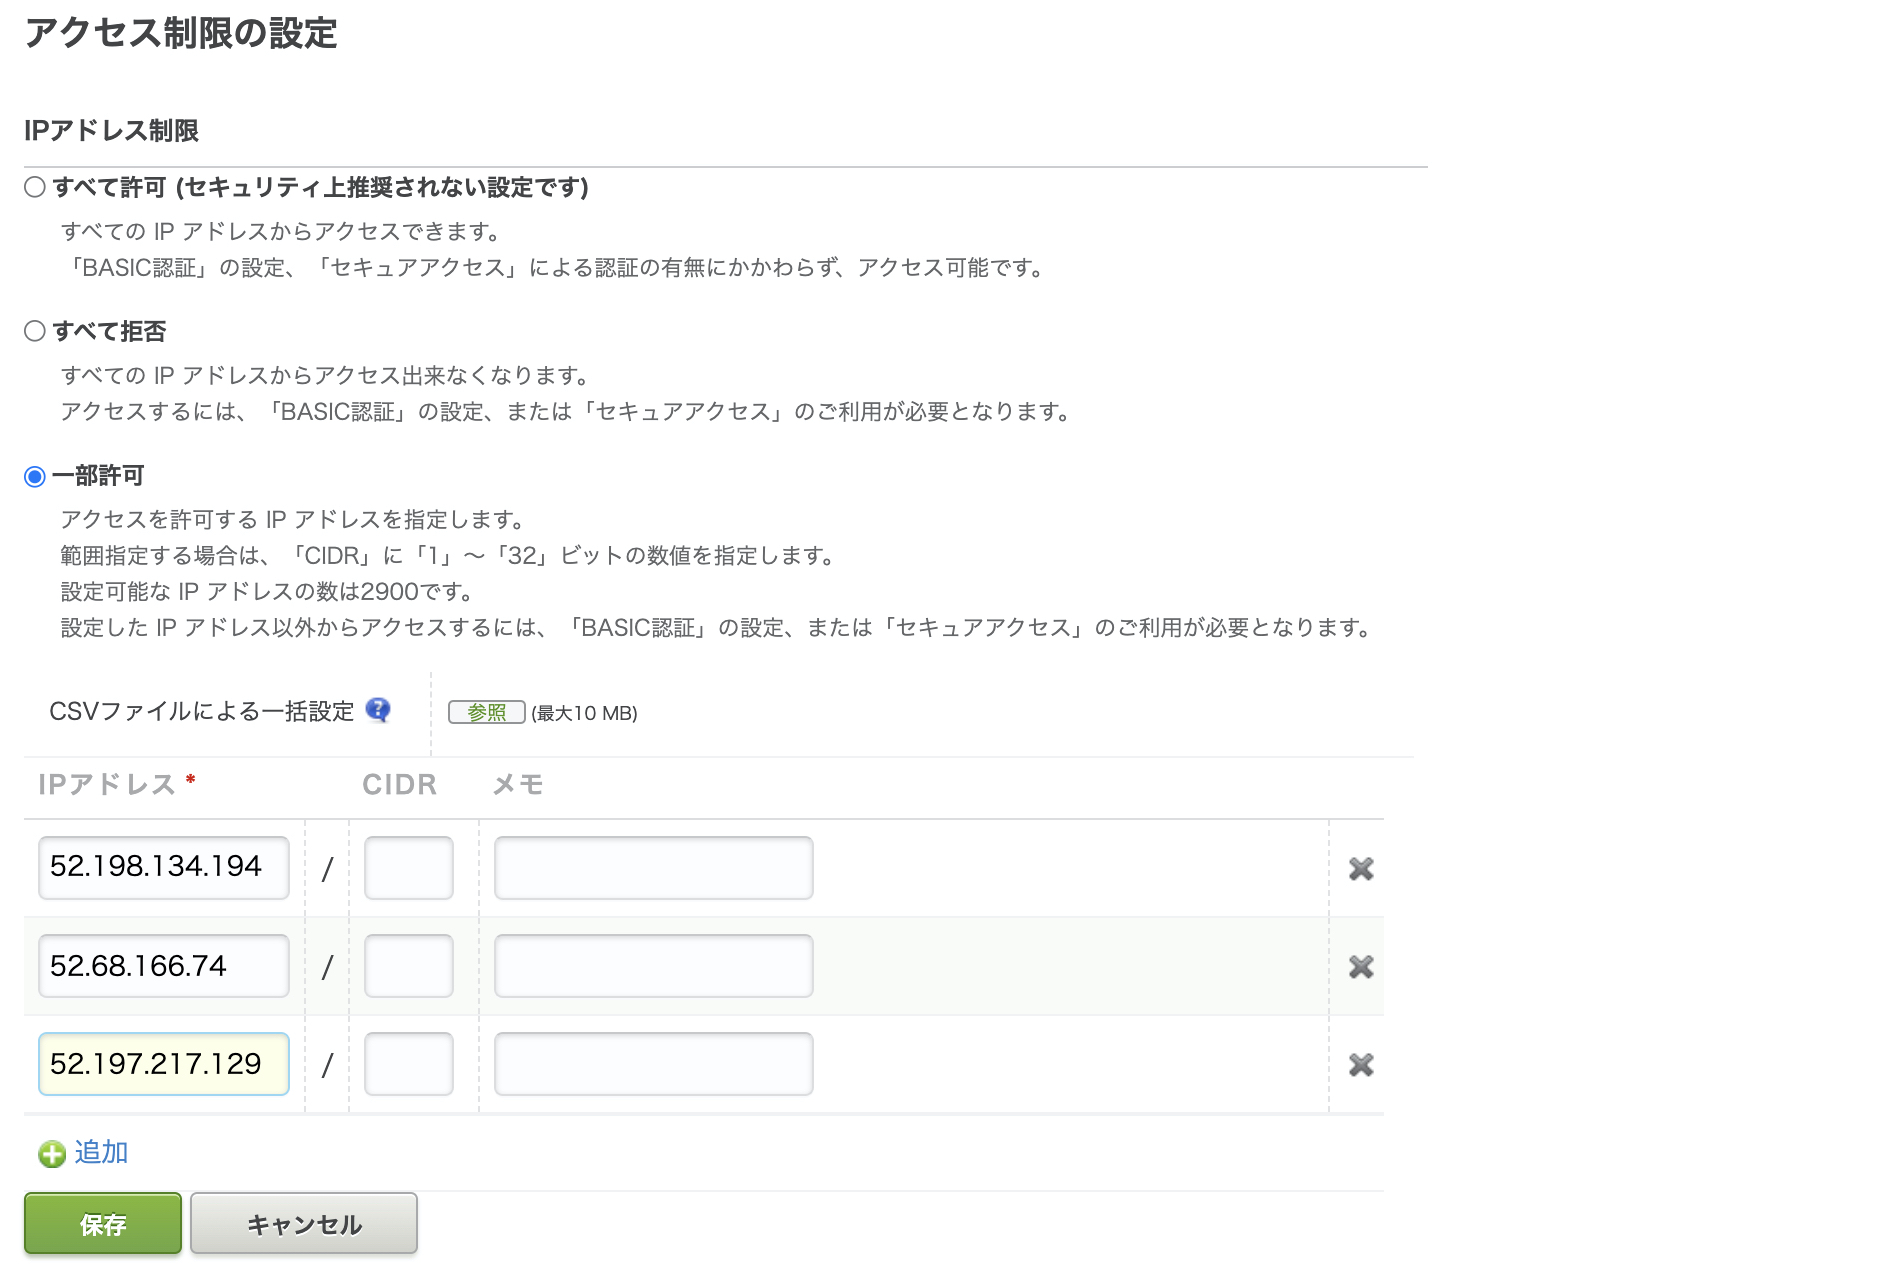Click the memo field for 52.198.134.194
The width and height of the screenshot is (1890, 1280).
pyautogui.click(x=653, y=867)
